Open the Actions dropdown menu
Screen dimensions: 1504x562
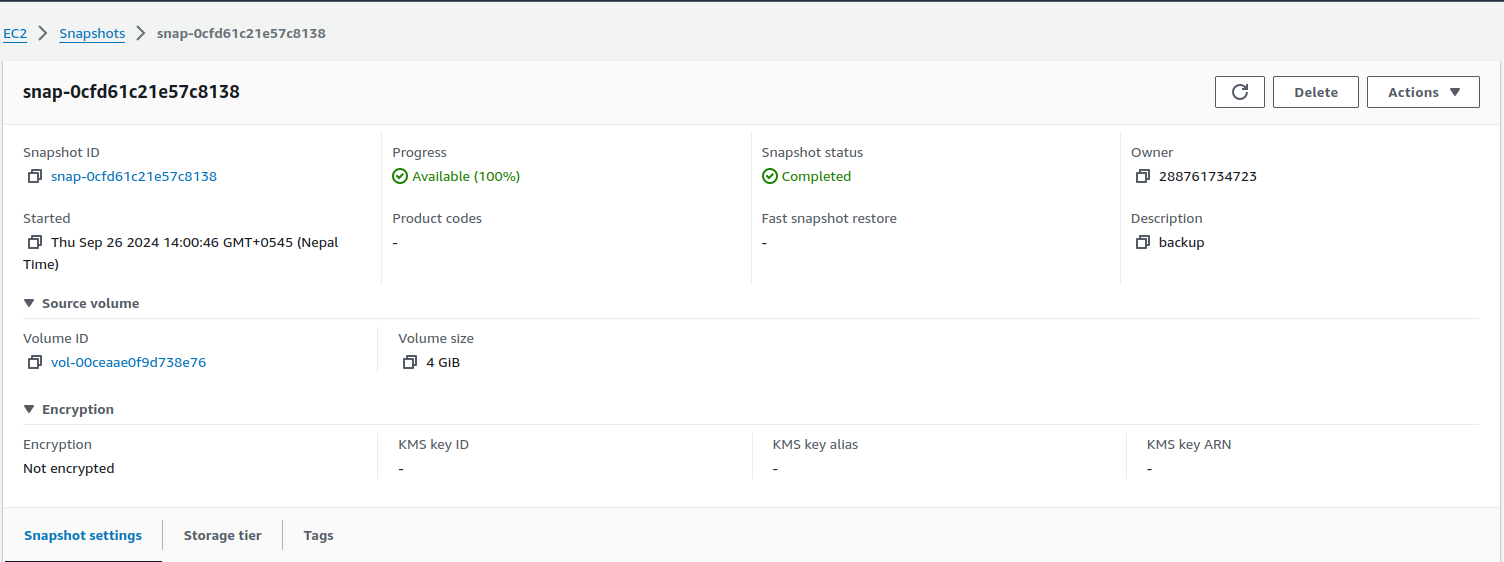click(x=1423, y=92)
